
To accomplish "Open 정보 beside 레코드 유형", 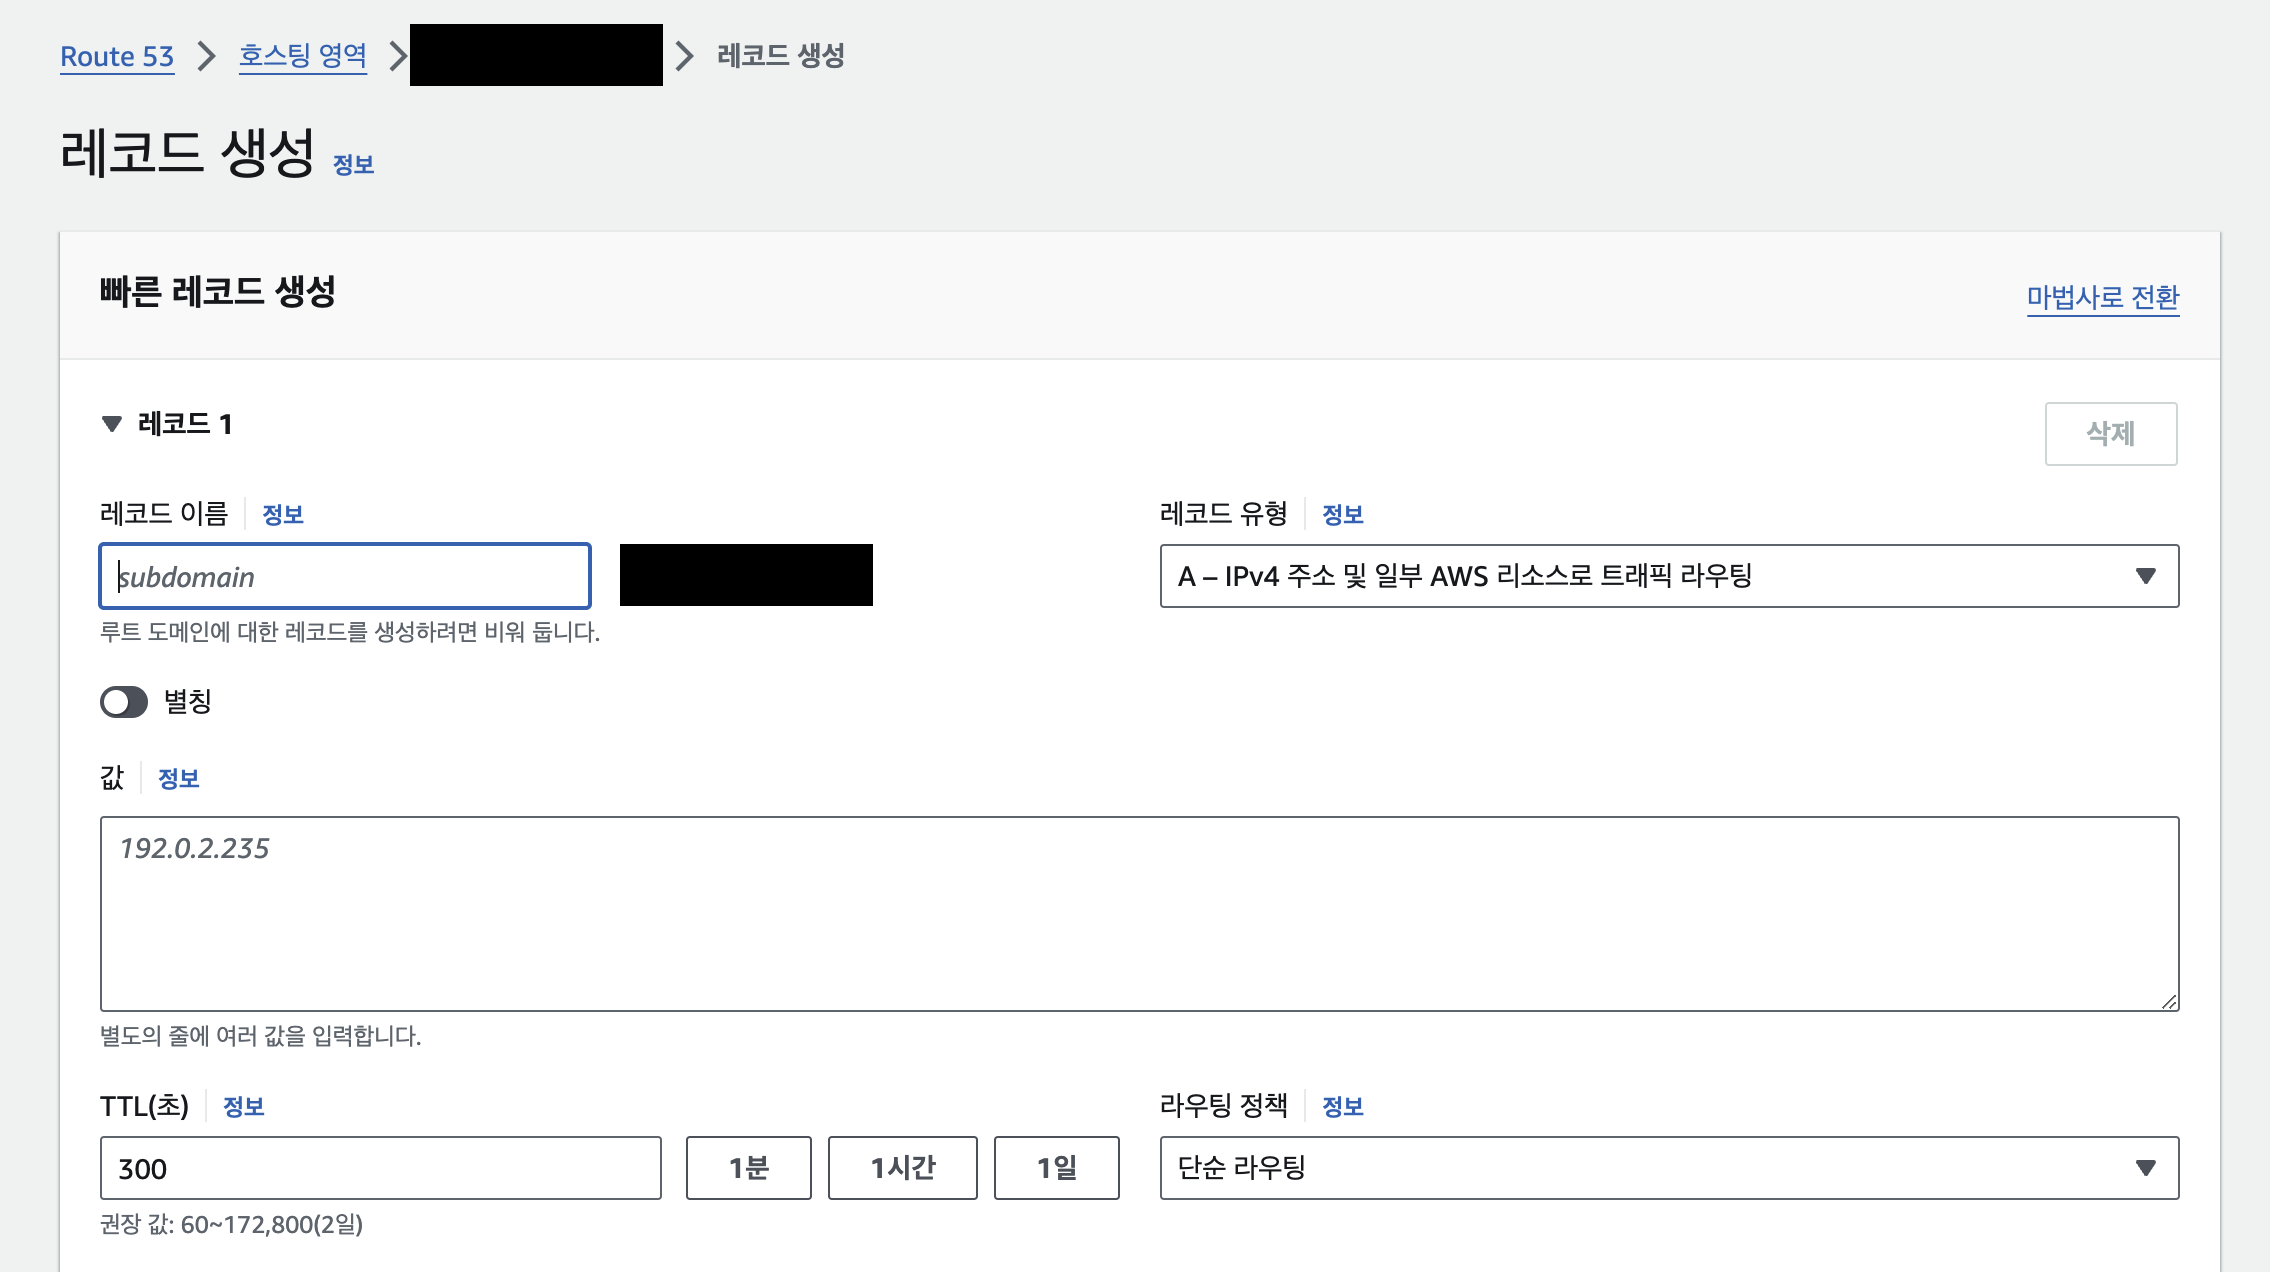I will [1342, 515].
